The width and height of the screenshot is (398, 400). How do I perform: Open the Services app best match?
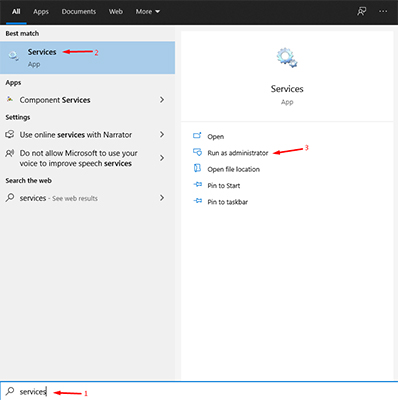coord(87,57)
